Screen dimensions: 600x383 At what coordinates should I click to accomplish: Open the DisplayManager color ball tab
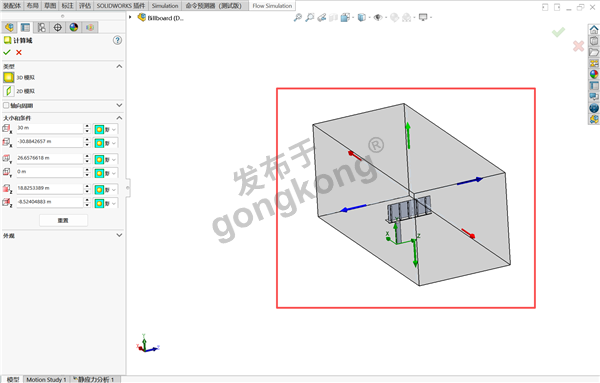click(x=73, y=27)
